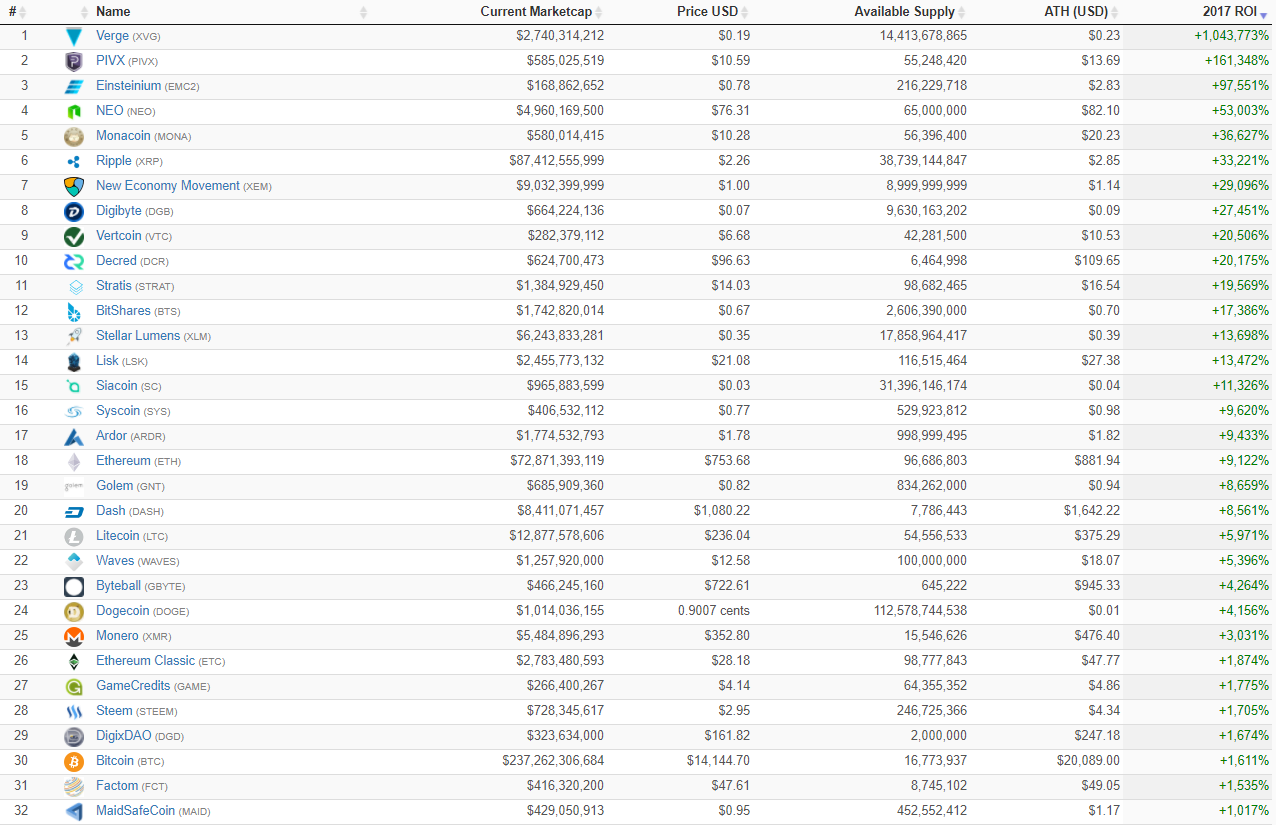
Task: Click the GameCredits logo icon
Action: (x=74, y=686)
